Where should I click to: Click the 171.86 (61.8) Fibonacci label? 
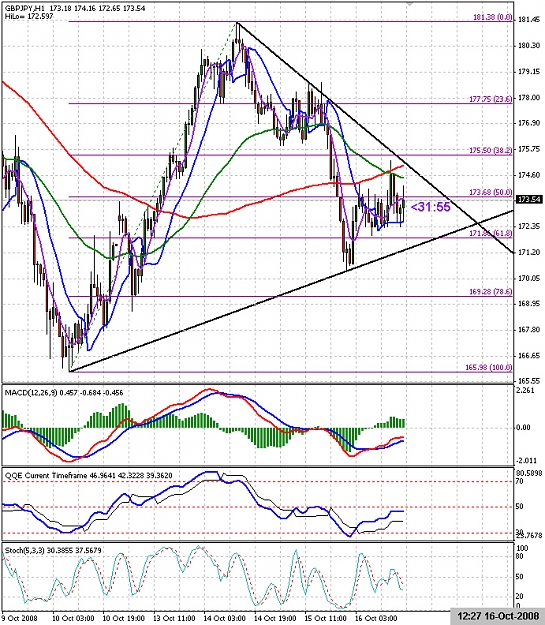[x=490, y=233]
